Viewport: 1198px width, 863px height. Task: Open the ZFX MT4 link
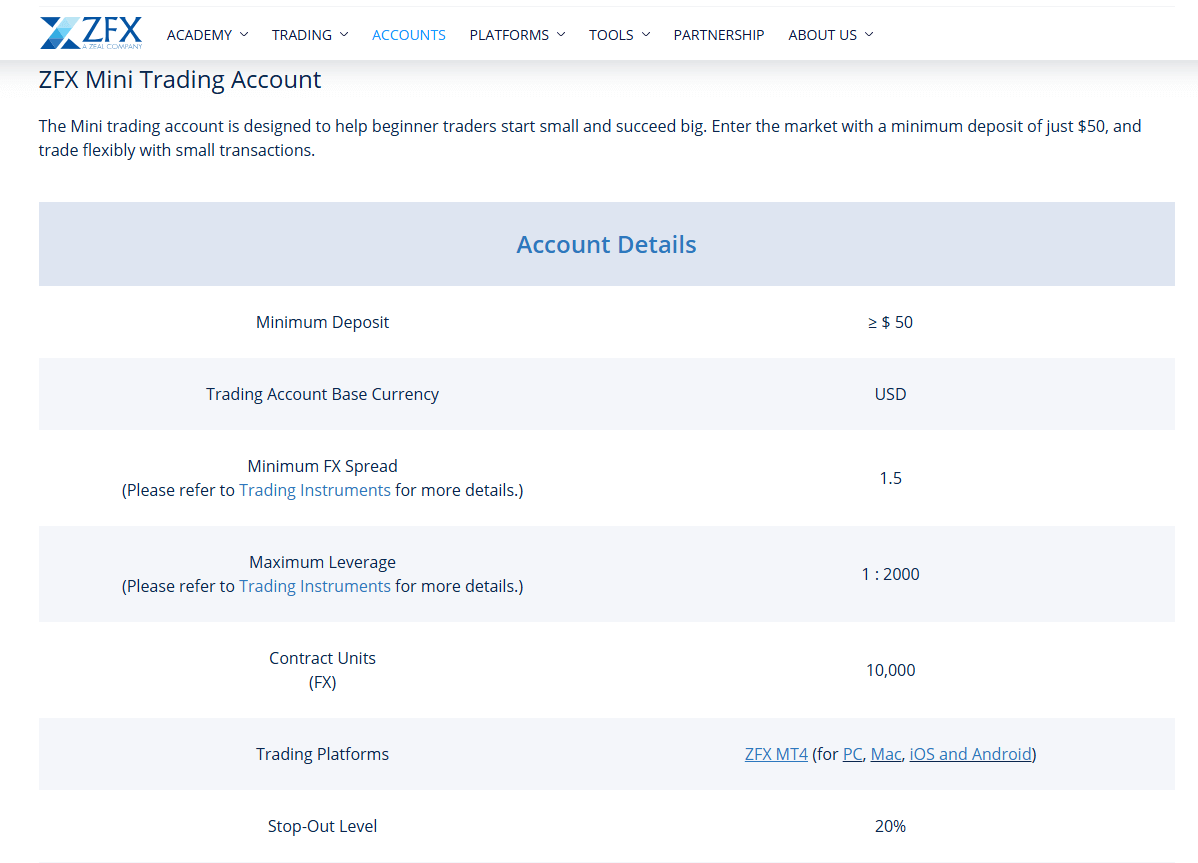click(776, 755)
